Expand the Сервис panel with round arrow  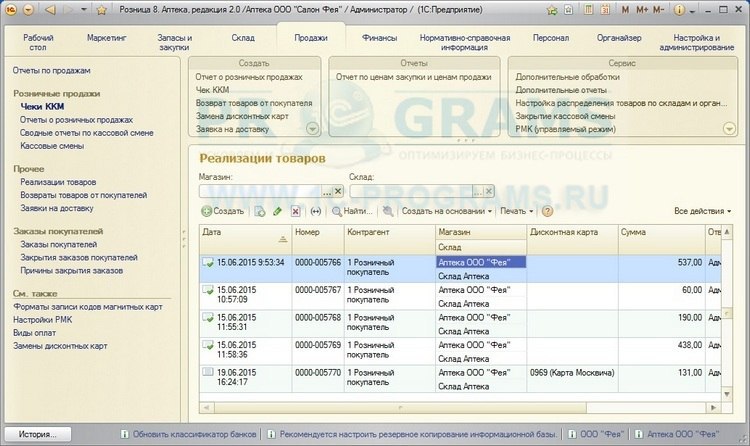pyautogui.click(x=728, y=128)
